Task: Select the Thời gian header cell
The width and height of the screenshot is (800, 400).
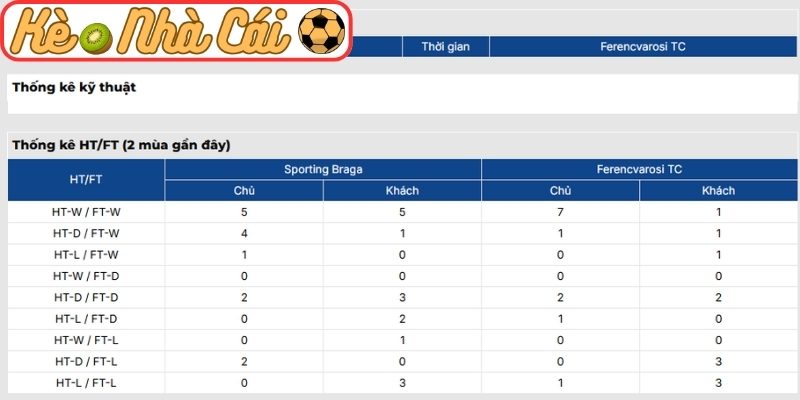Action: 445,46
